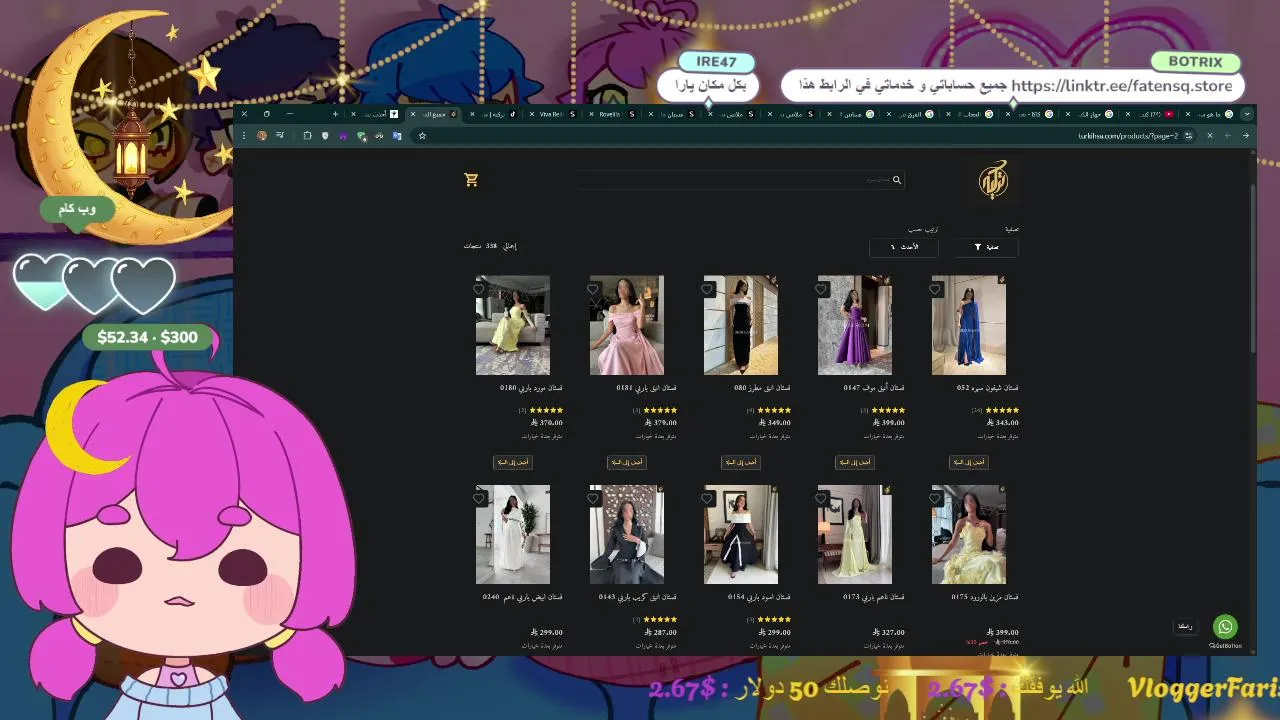Viewport: 1280px width, 720px height.
Task: Favorite the yellow dress 0180 heart
Action: click(479, 289)
